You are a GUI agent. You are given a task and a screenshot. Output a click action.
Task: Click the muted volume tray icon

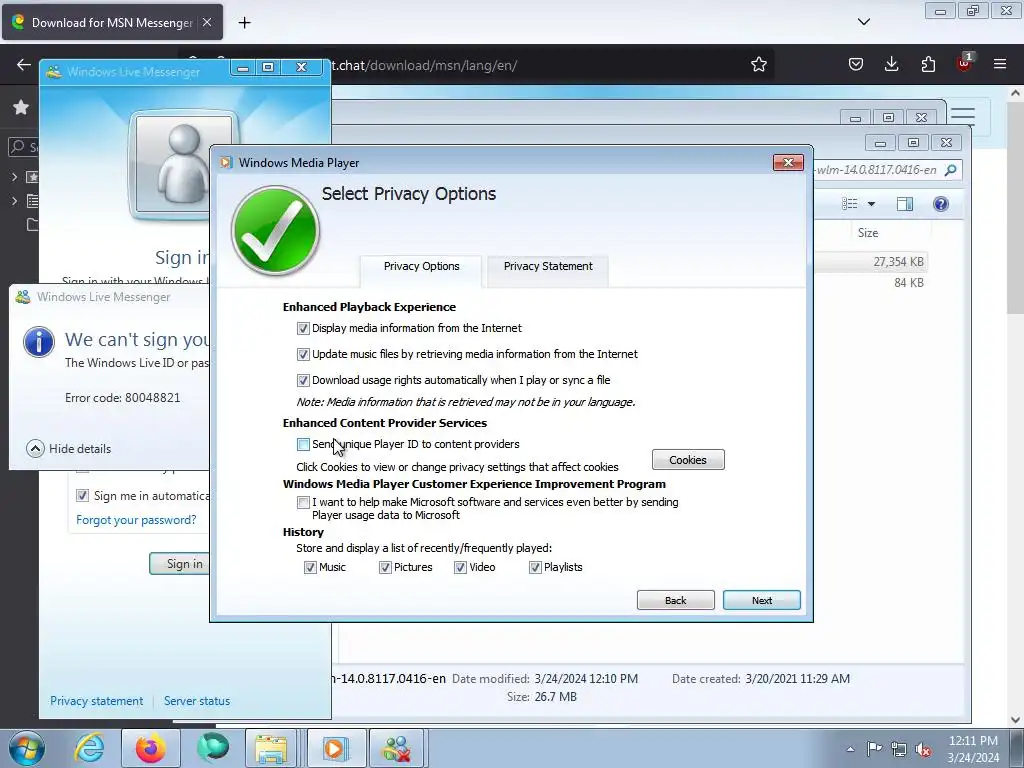(923, 750)
